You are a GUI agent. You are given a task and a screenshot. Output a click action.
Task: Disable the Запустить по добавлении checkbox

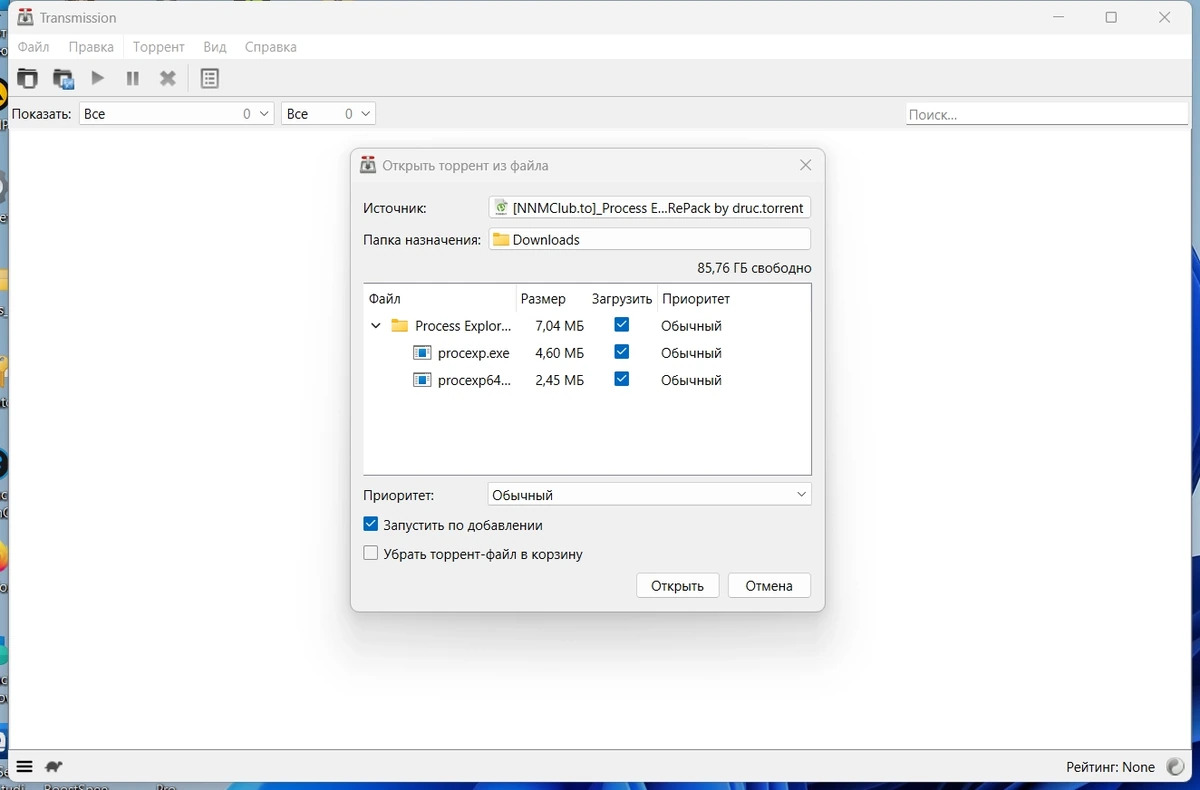pos(371,524)
